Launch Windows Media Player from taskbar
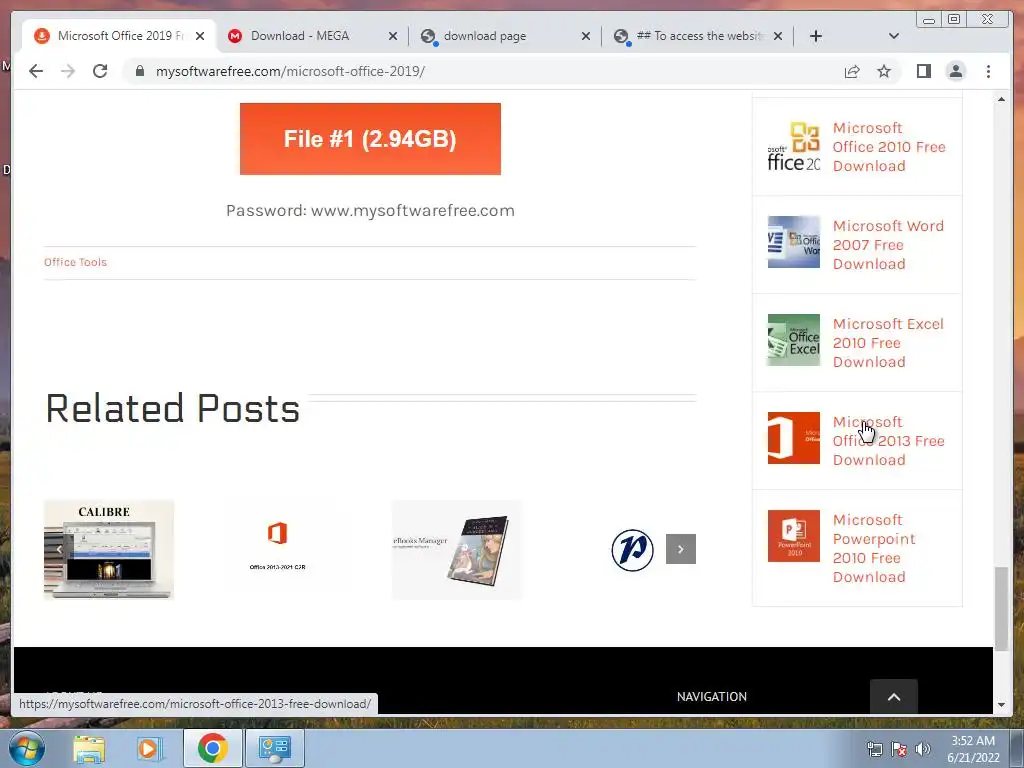 coord(150,748)
